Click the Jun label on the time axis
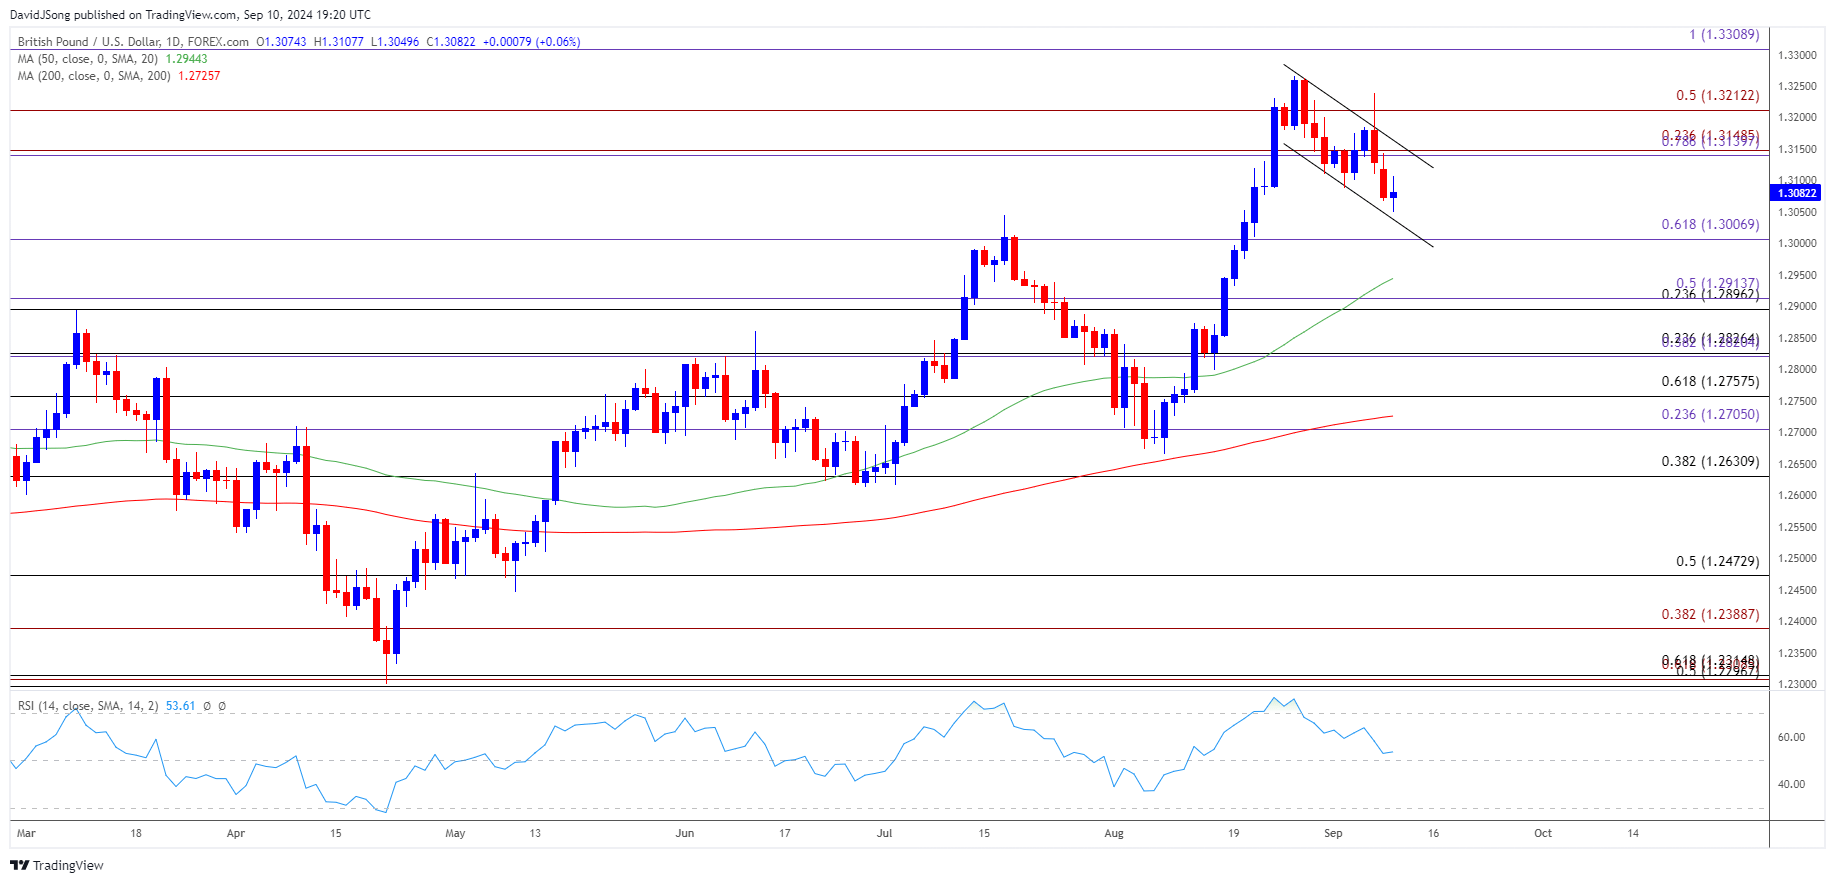 tap(685, 833)
